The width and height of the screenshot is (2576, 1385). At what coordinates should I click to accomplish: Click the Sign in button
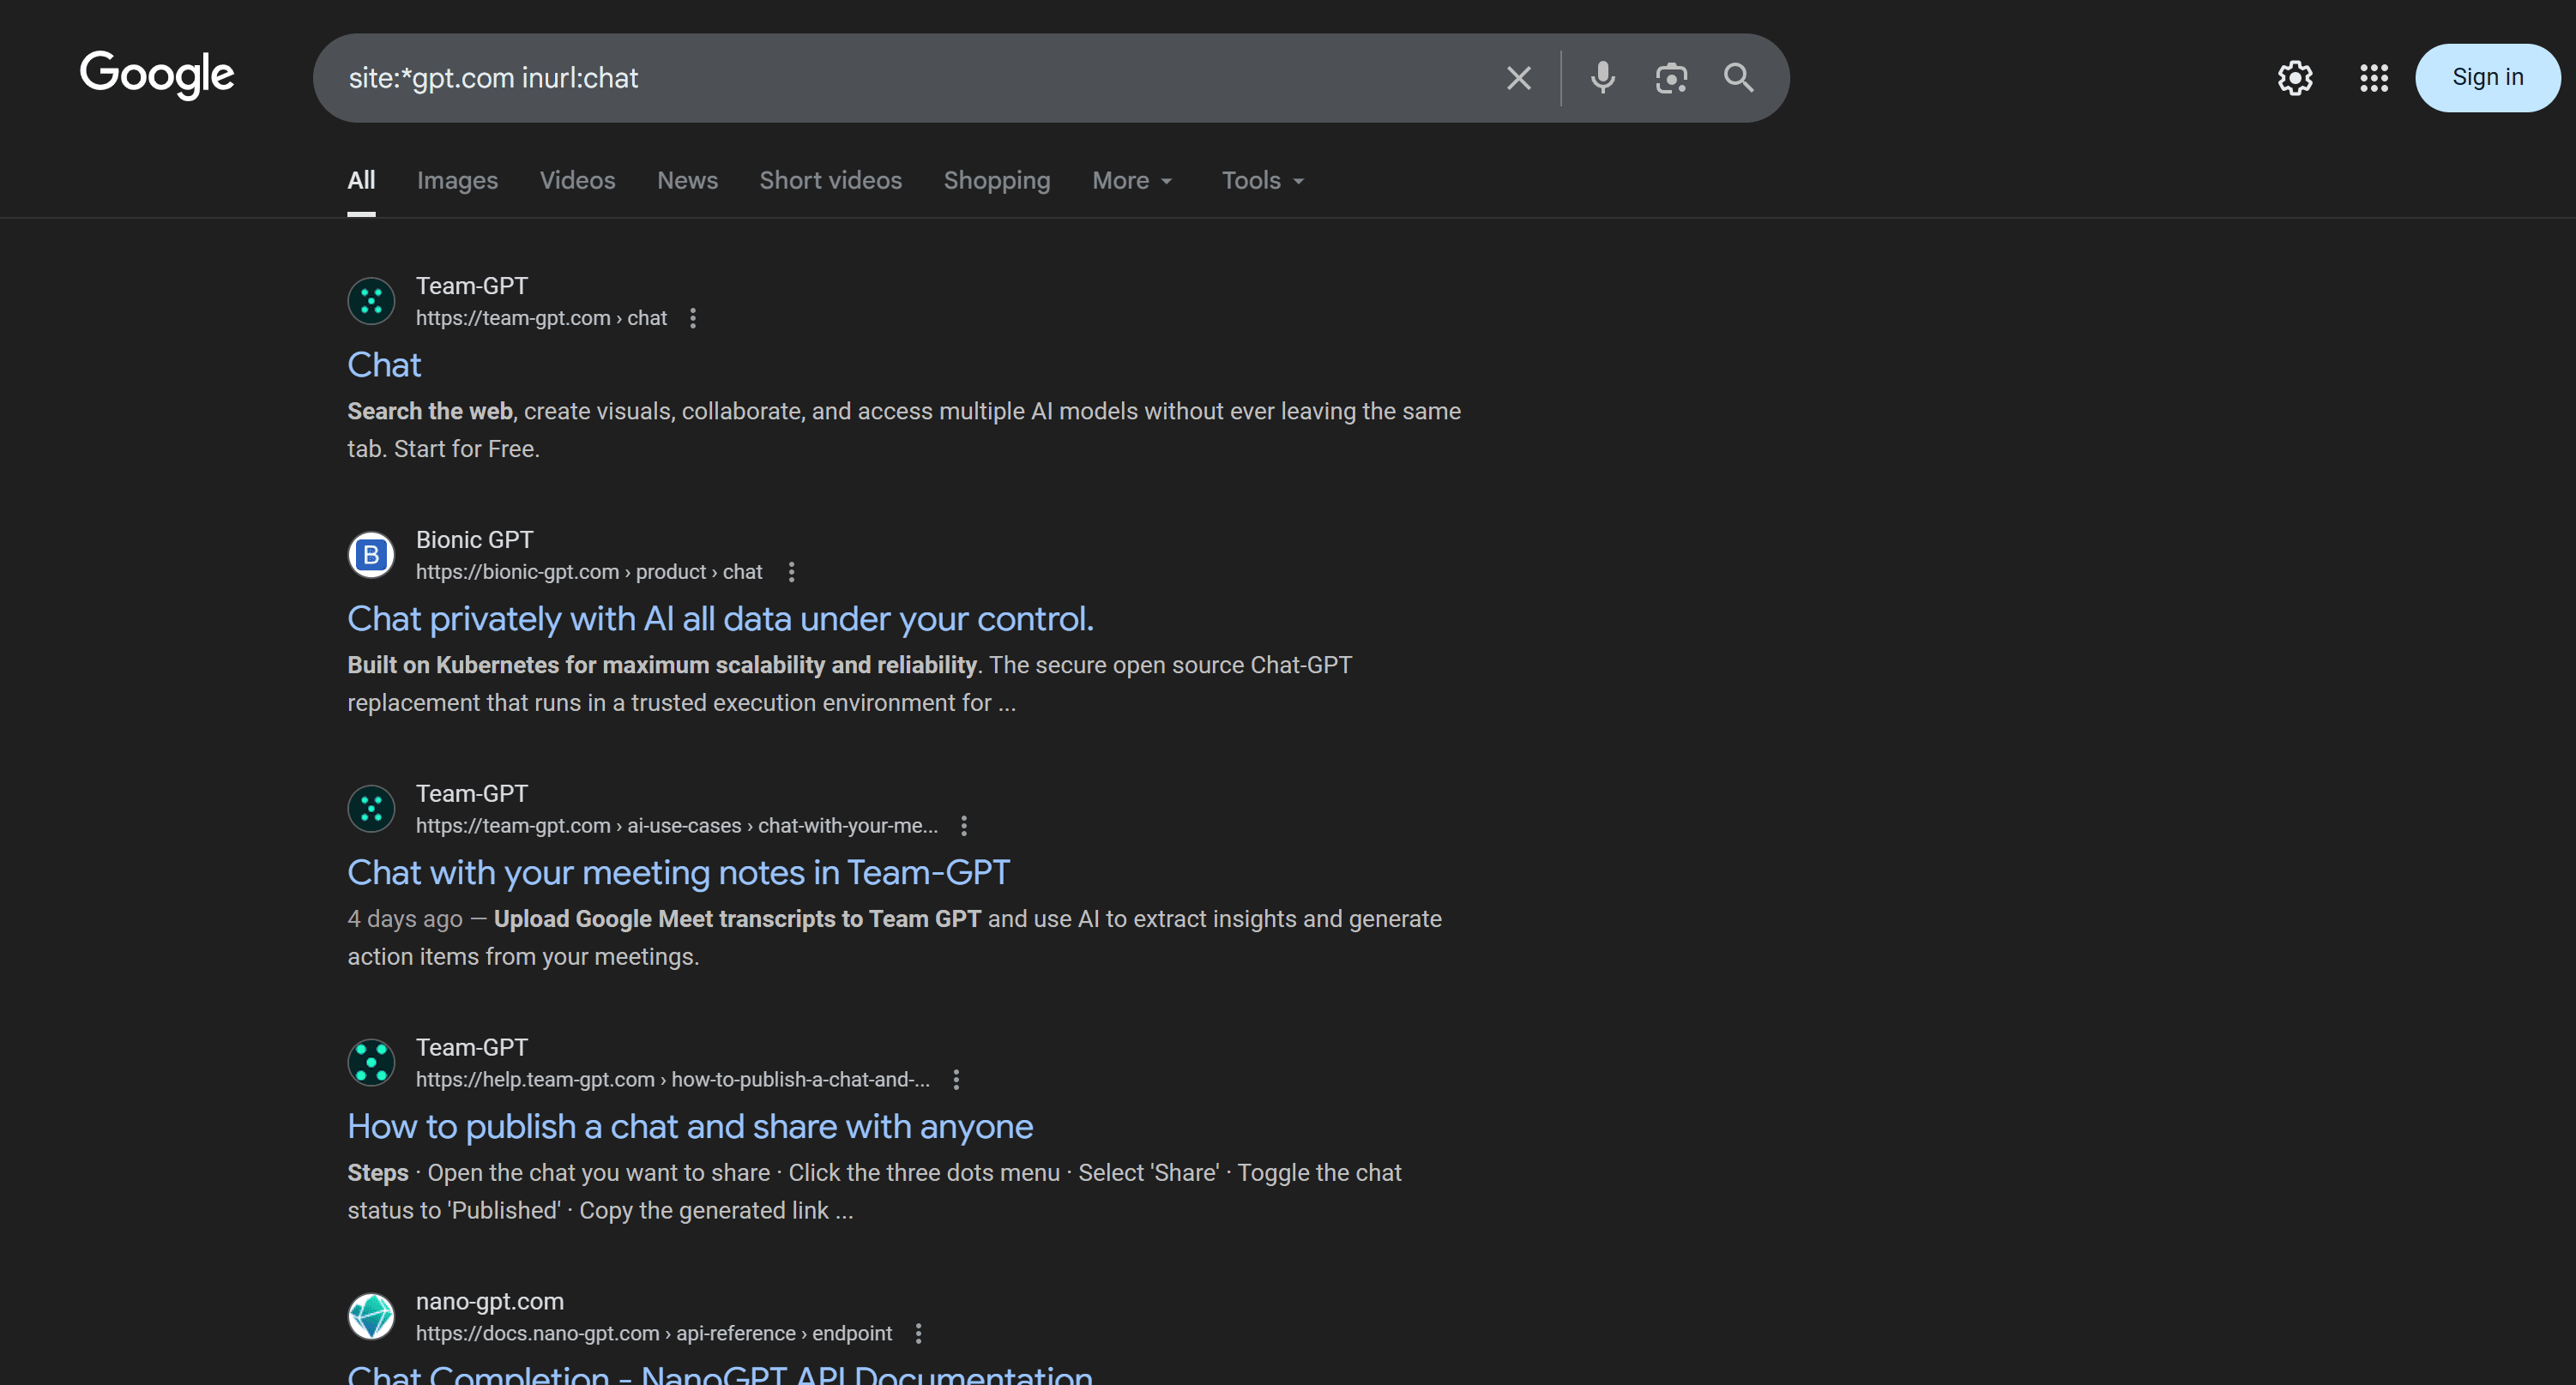click(2487, 77)
